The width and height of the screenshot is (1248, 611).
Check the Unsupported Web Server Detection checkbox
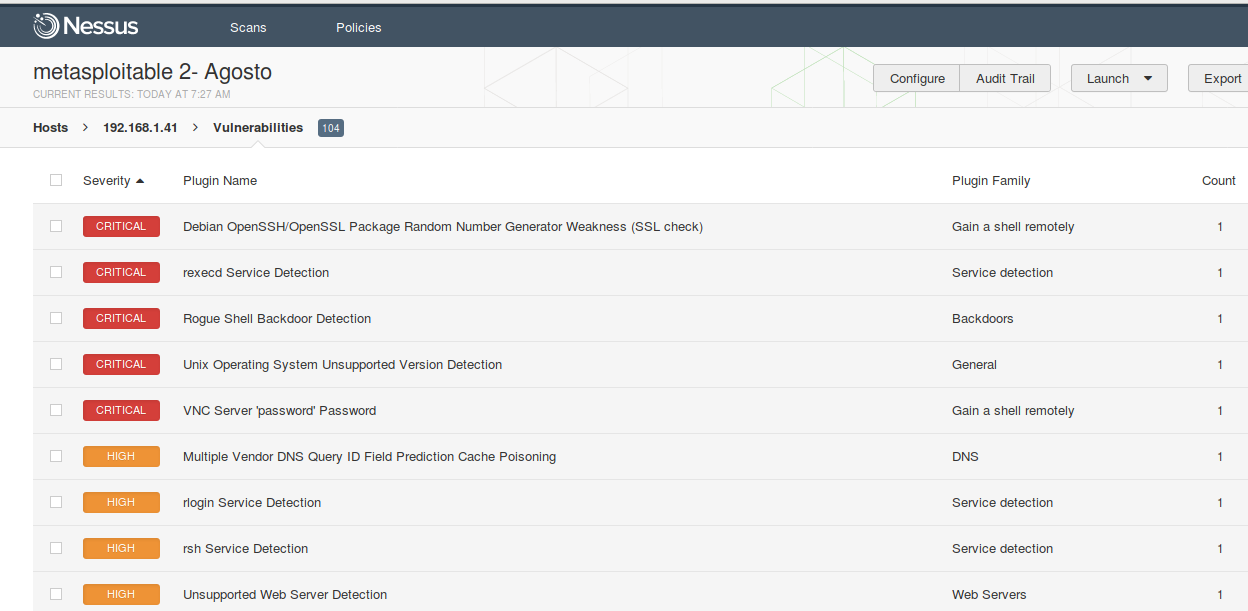click(56, 594)
